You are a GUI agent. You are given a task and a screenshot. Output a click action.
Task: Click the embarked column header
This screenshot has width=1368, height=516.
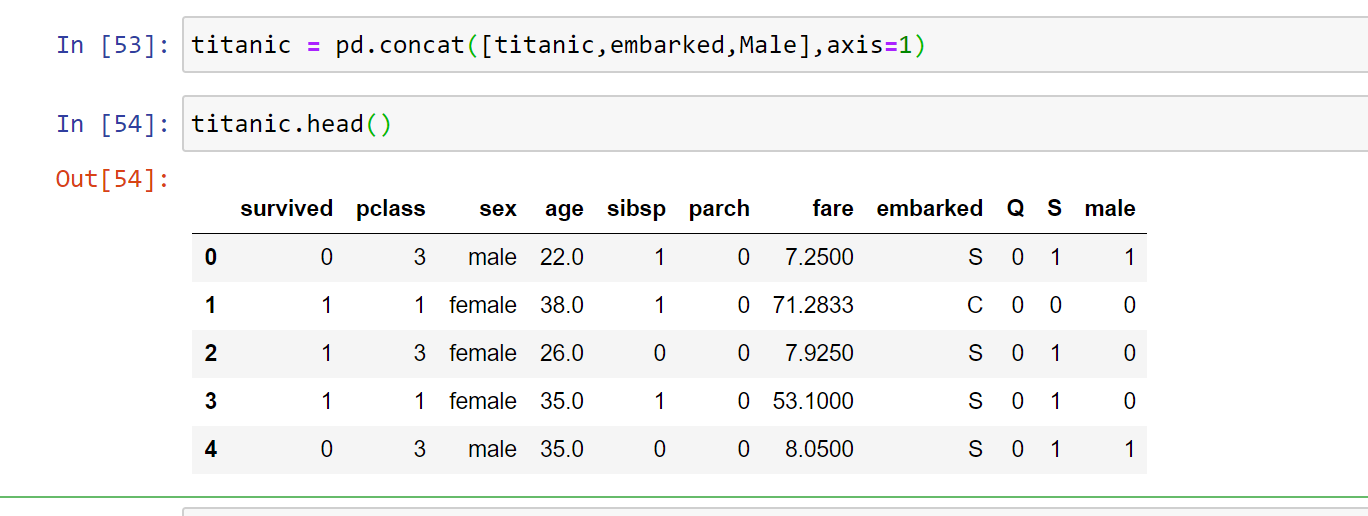coord(930,209)
